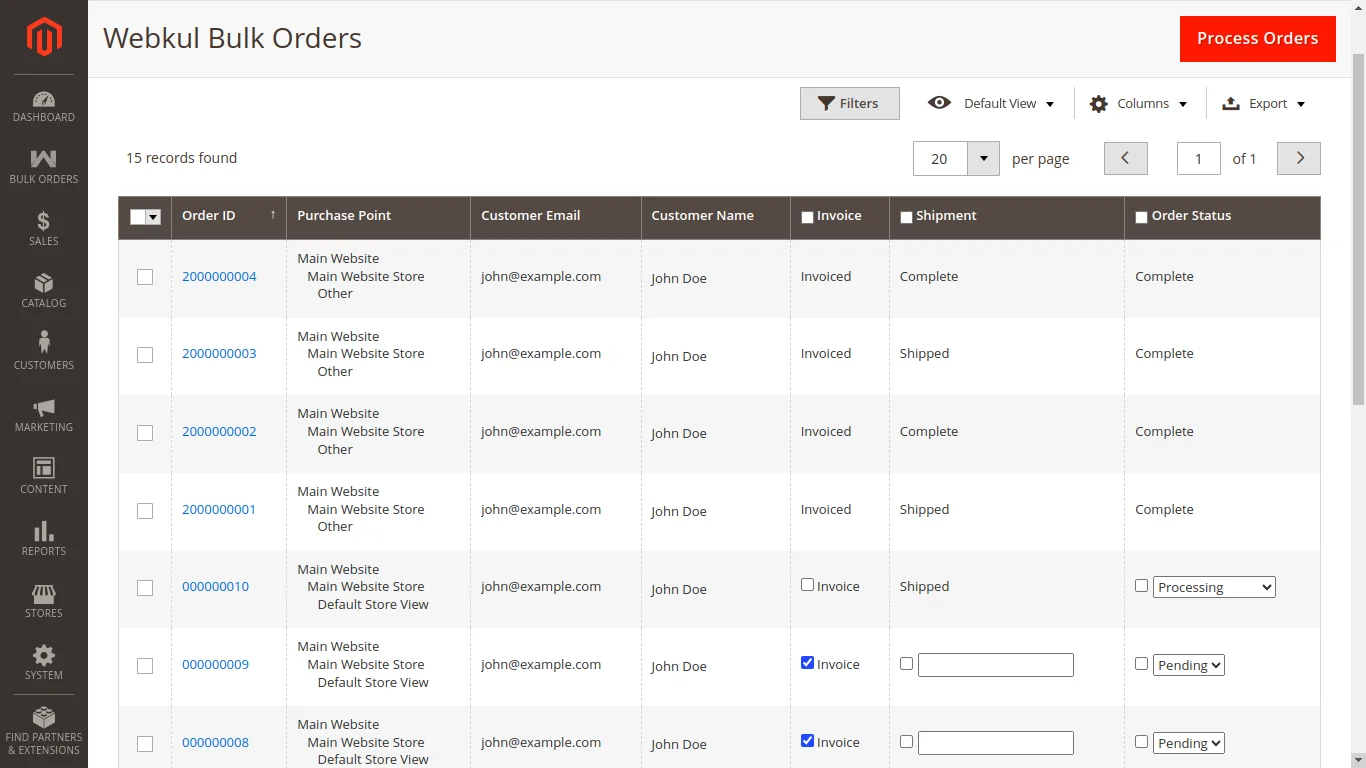Viewport: 1366px width, 768px height.
Task: Click the next page arrow
Action: [x=1298, y=158]
